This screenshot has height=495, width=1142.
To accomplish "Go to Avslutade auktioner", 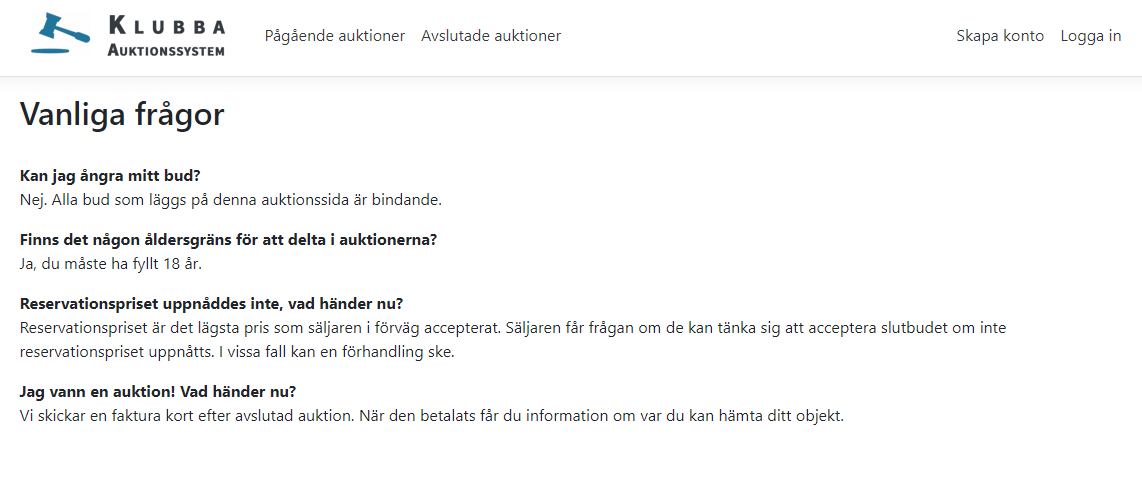I will (491, 36).
